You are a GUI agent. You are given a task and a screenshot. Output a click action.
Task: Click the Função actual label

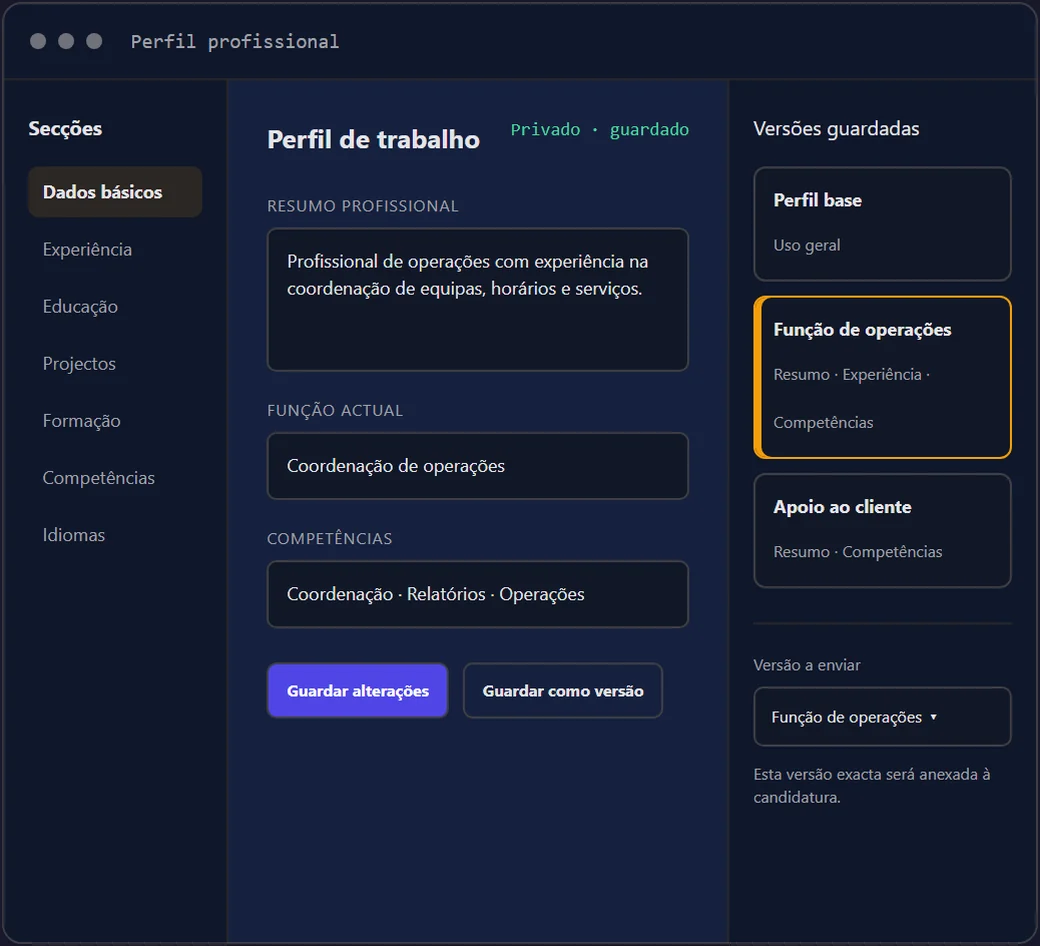click(x=335, y=411)
